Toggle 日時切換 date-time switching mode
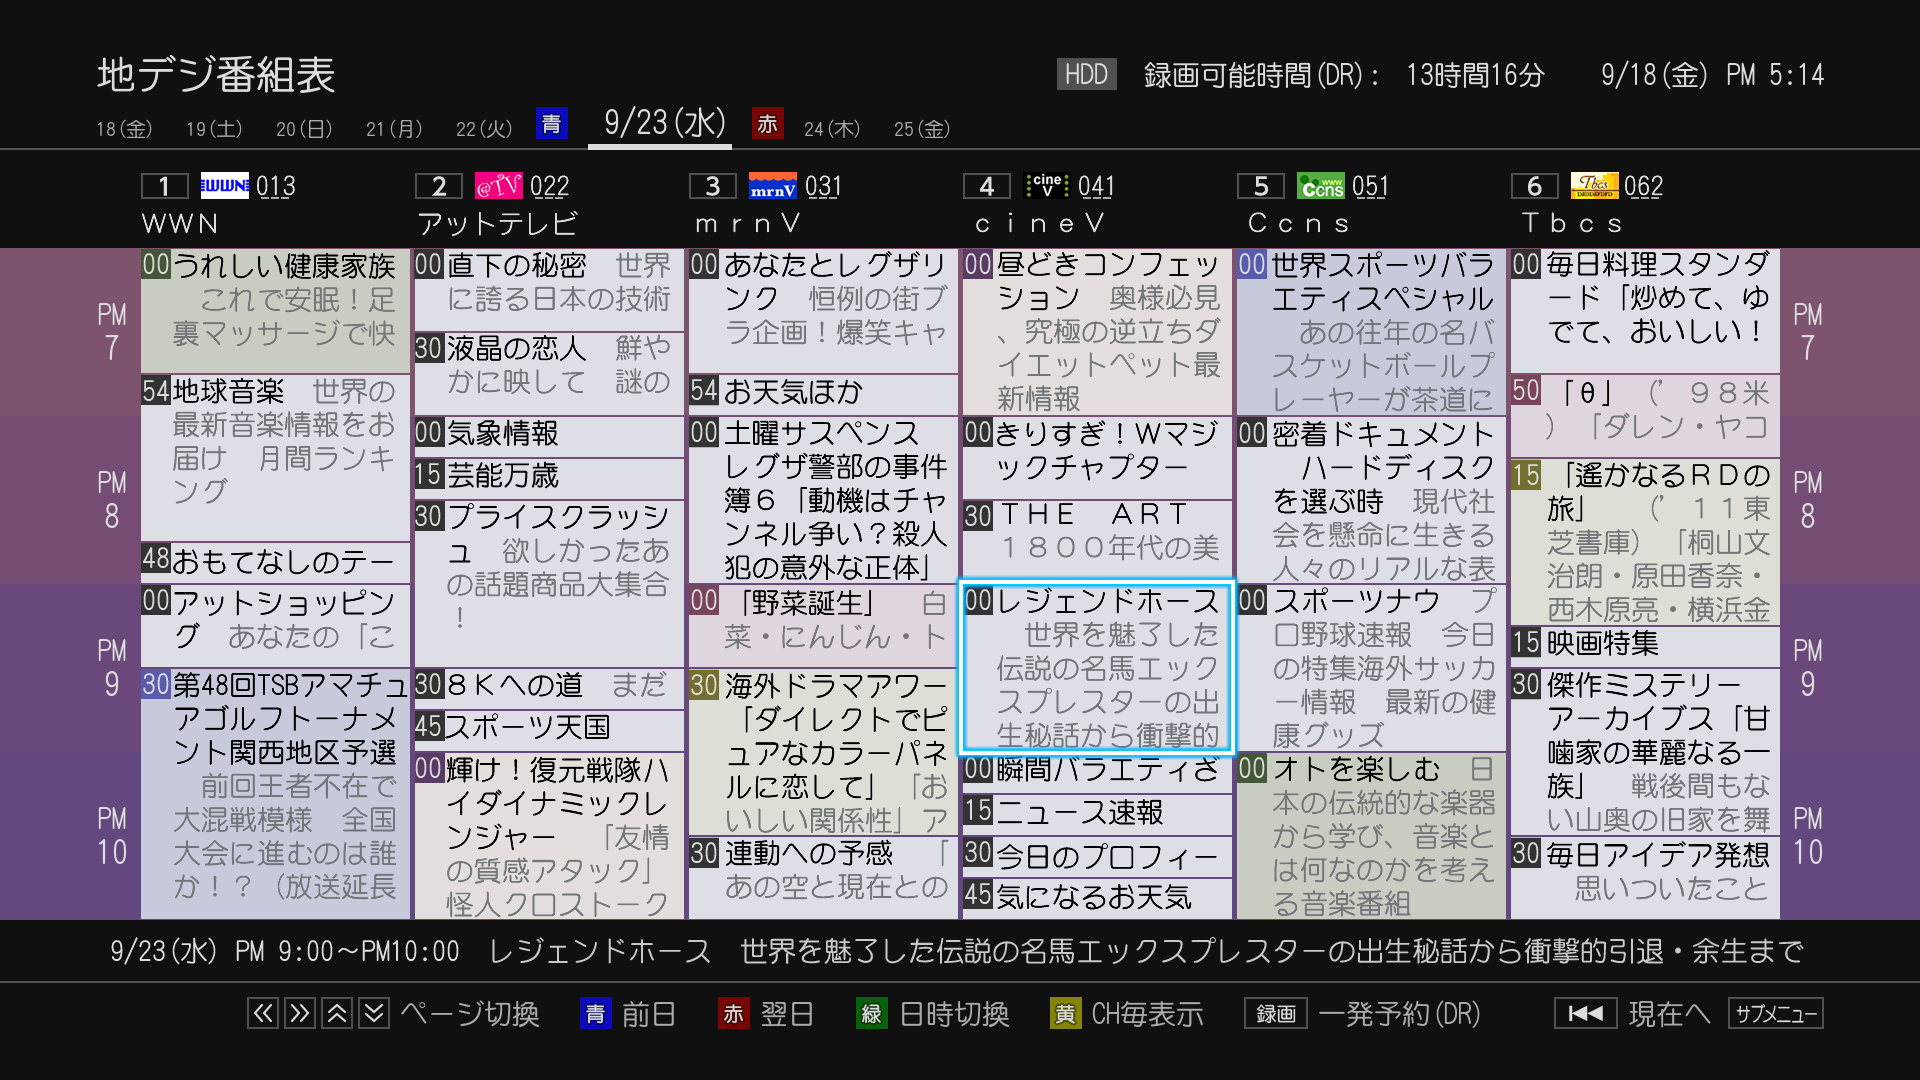 956,1013
